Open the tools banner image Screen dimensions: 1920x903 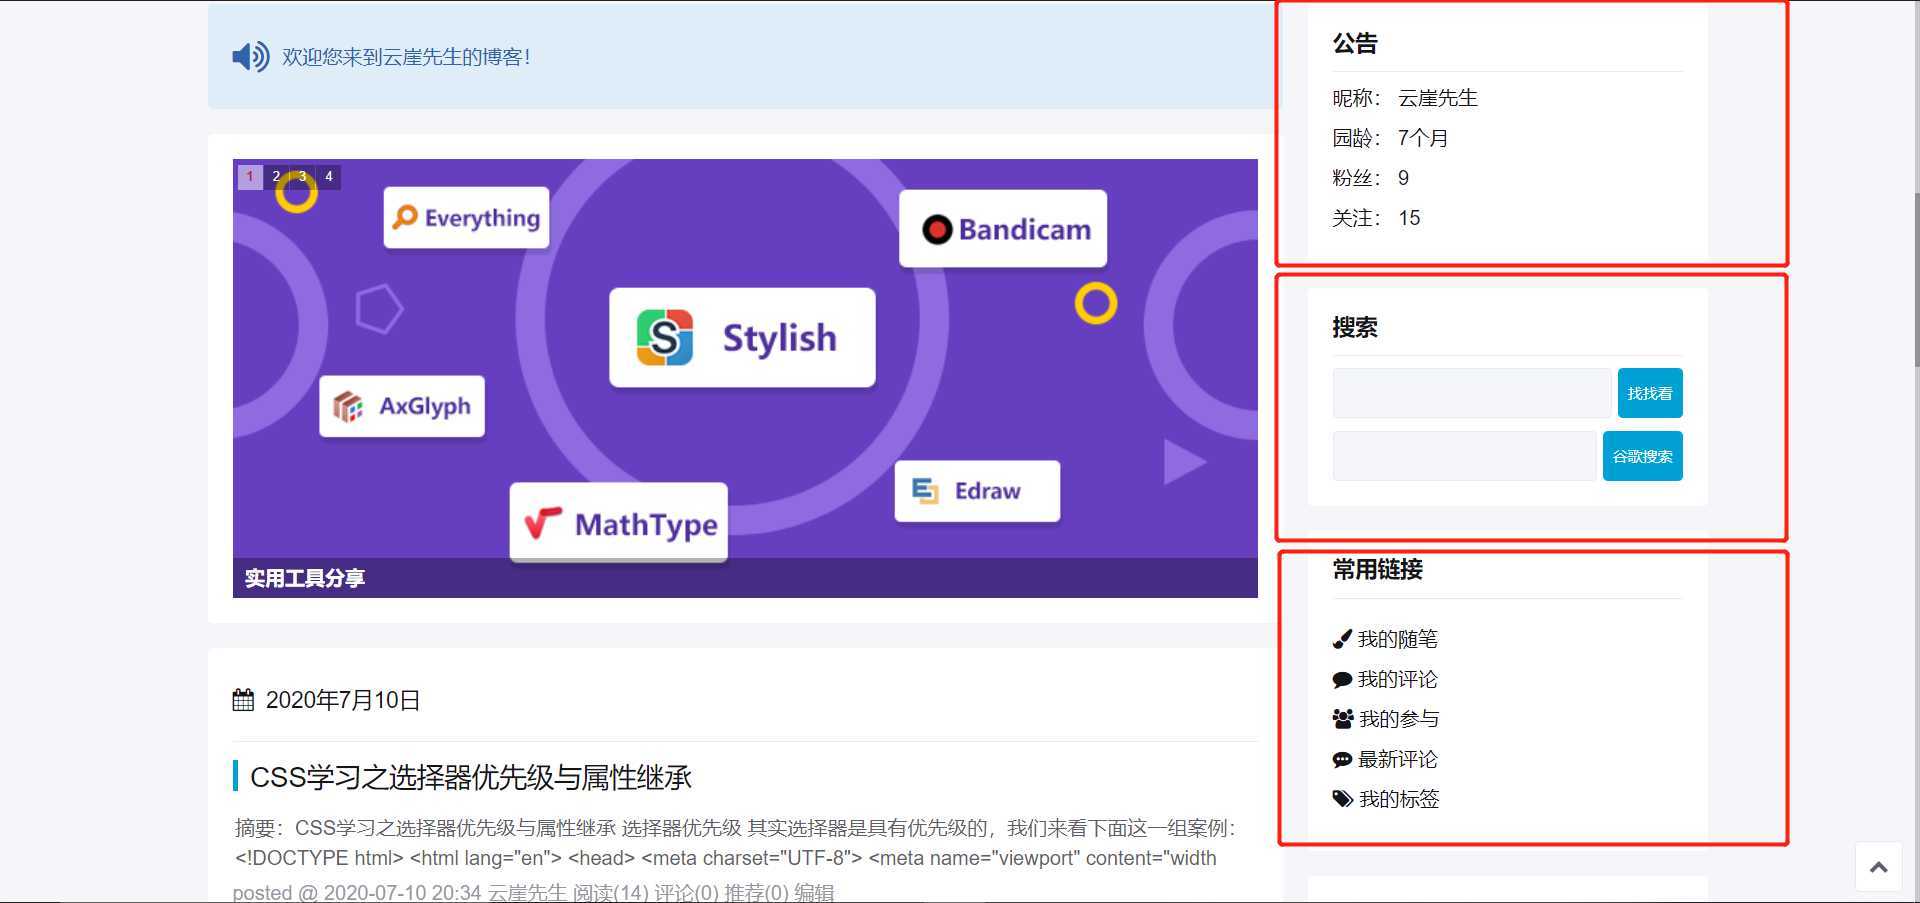pyautogui.click(x=745, y=378)
